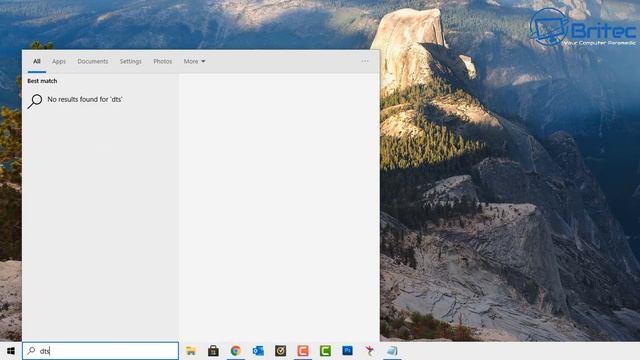Click the taskbar search box containing 'dts'

pos(100,351)
